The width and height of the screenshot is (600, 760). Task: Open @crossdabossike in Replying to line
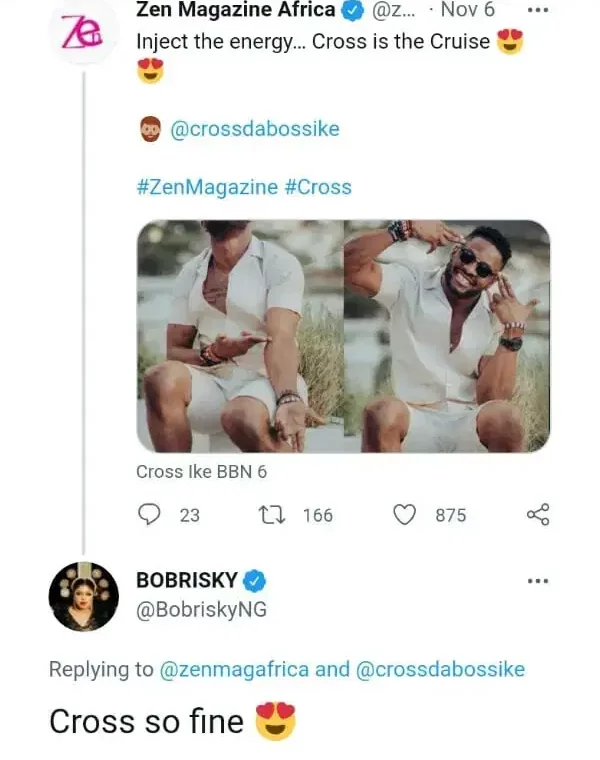[440, 669]
